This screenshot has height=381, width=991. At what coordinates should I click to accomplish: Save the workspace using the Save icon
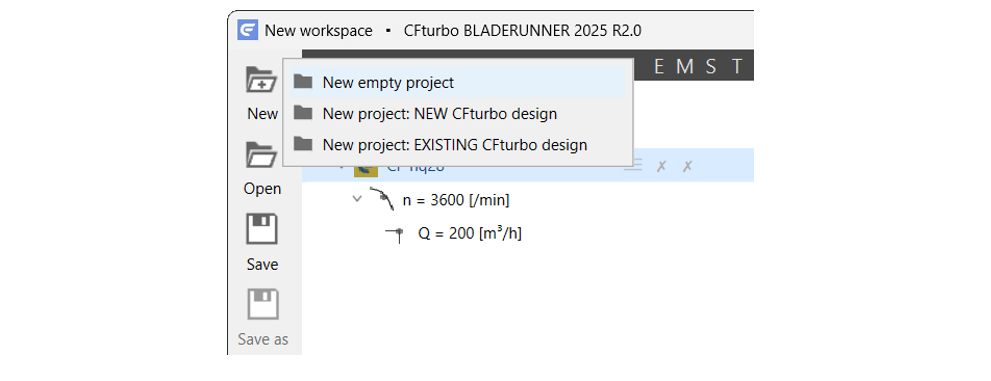tap(262, 229)
